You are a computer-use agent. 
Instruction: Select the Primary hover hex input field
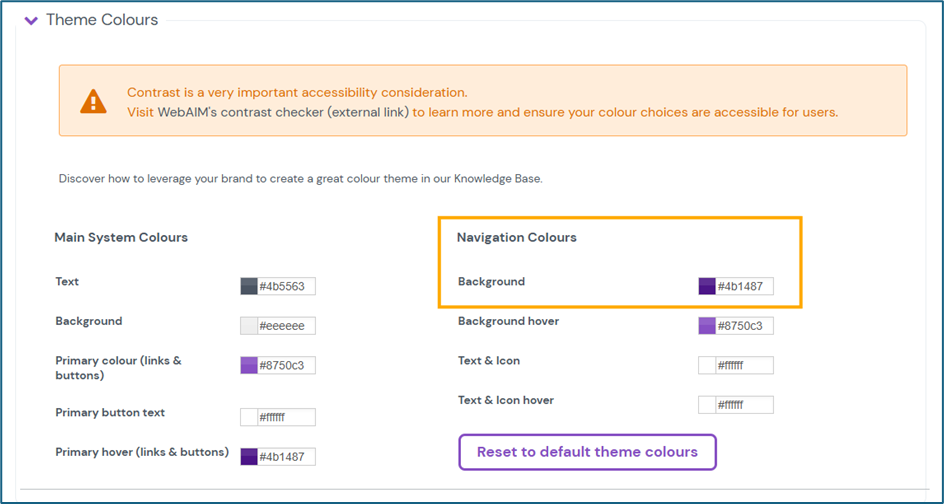tap(286, 457)
